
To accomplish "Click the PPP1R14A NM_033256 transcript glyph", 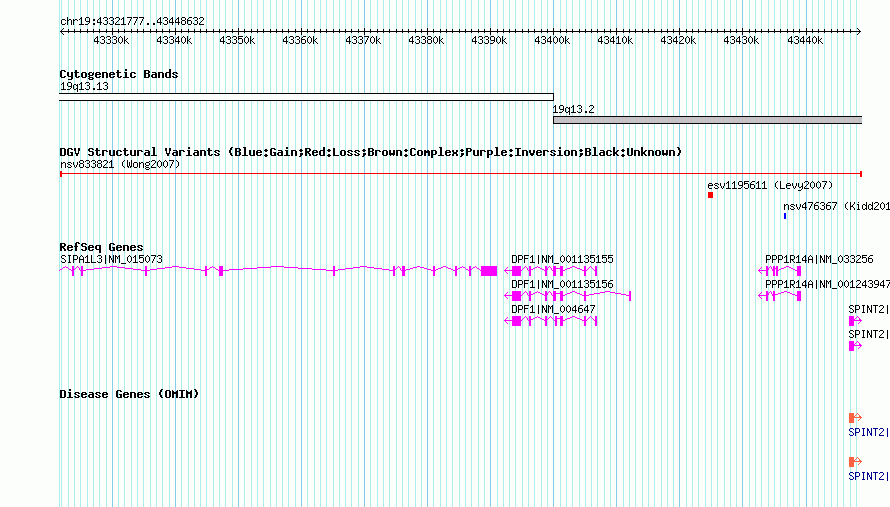I will point(780,271).
